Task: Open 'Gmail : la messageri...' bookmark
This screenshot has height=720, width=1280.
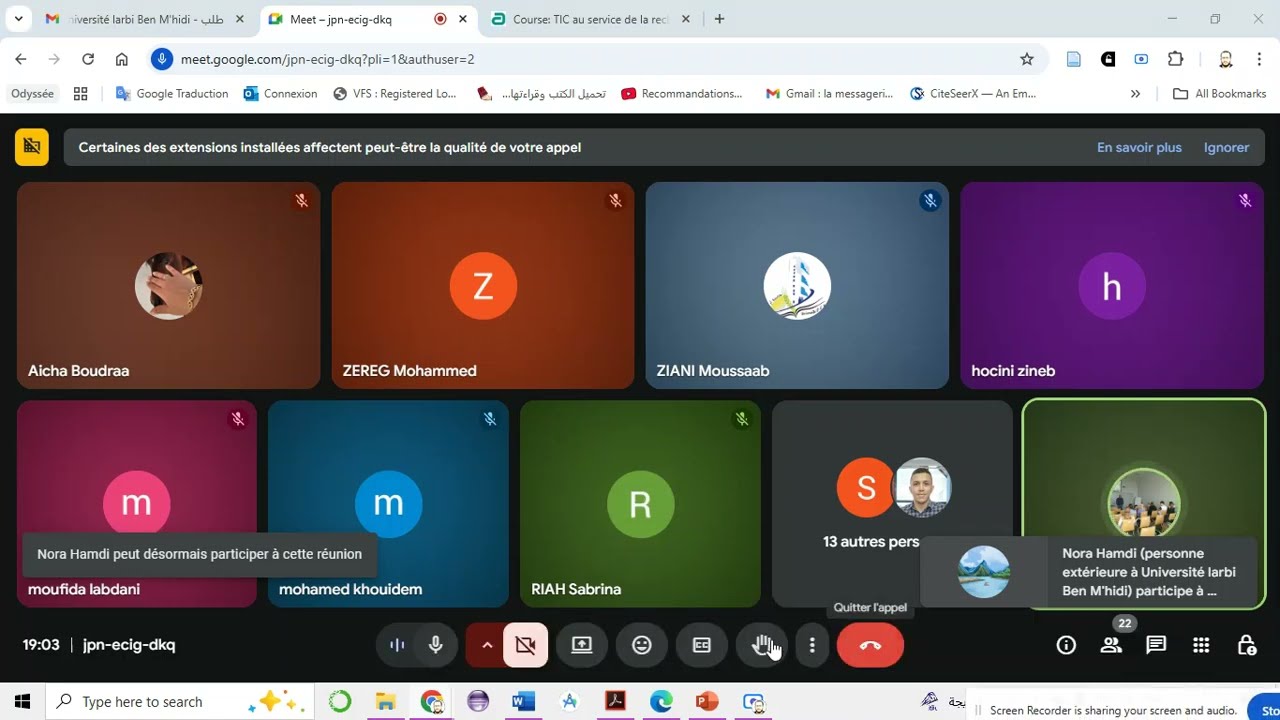Action: pos(829,93)
